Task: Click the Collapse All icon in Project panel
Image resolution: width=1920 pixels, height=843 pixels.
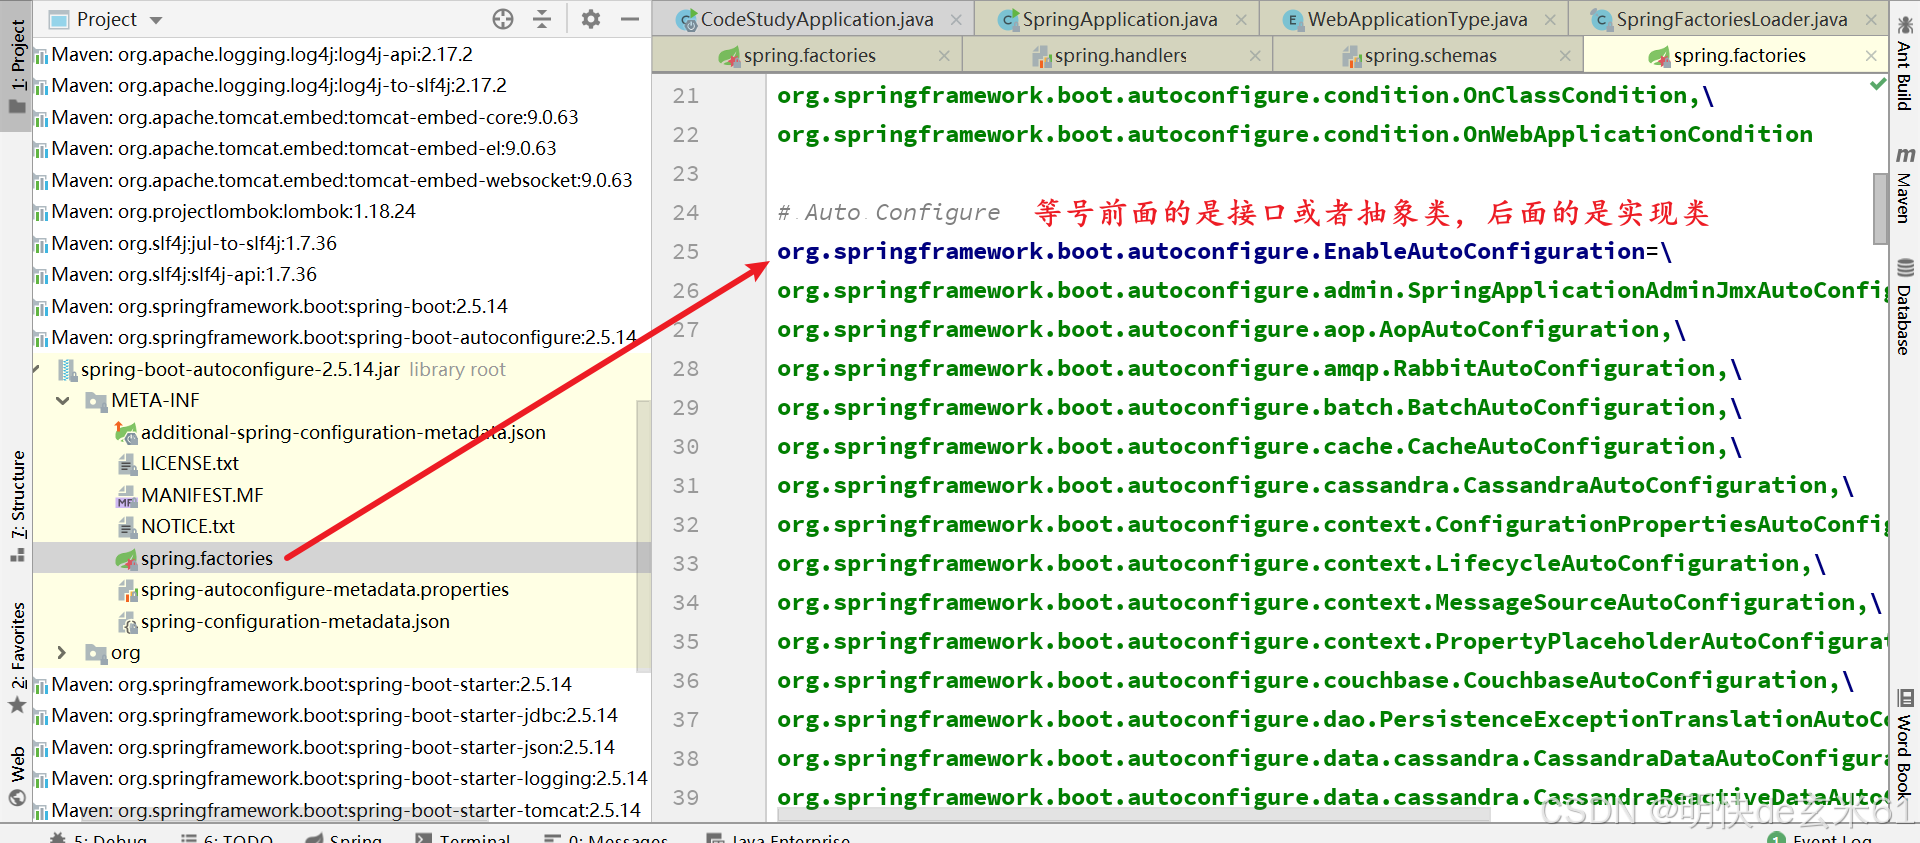Action: point(542,19)
